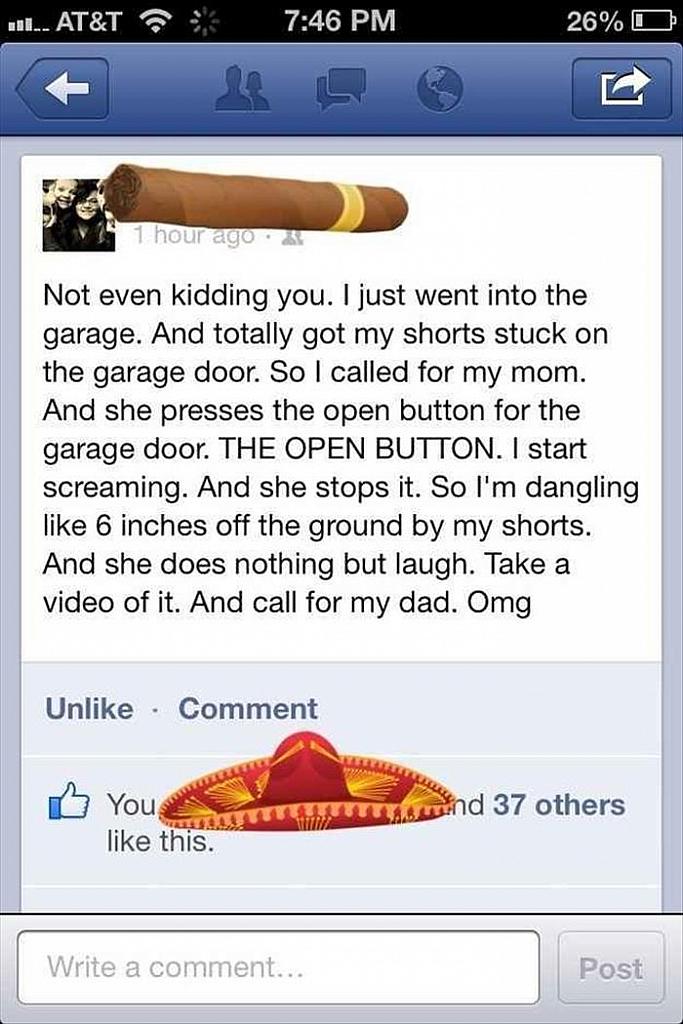The width and height of the screenshot is (683, 1024).
Task: Open the notifications globe icon
Action: point(440,89)
